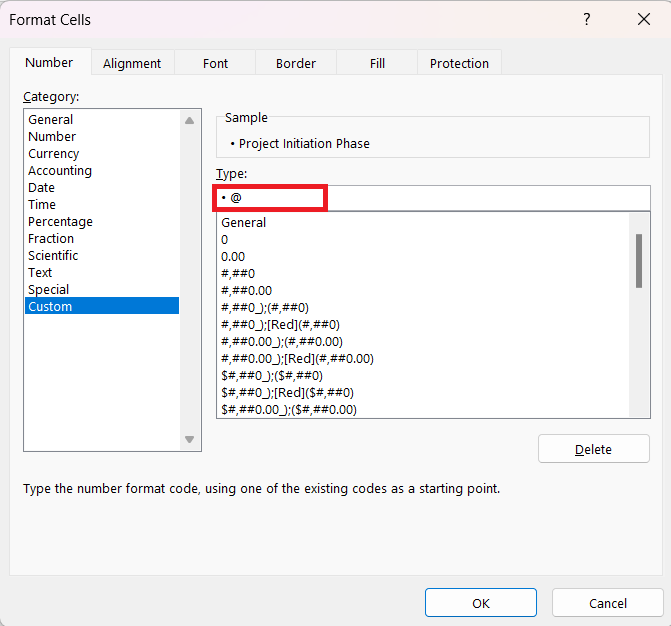Select the 0 format code
The width and height of the screenshot is (671, 626).
(x=423, y=240)
